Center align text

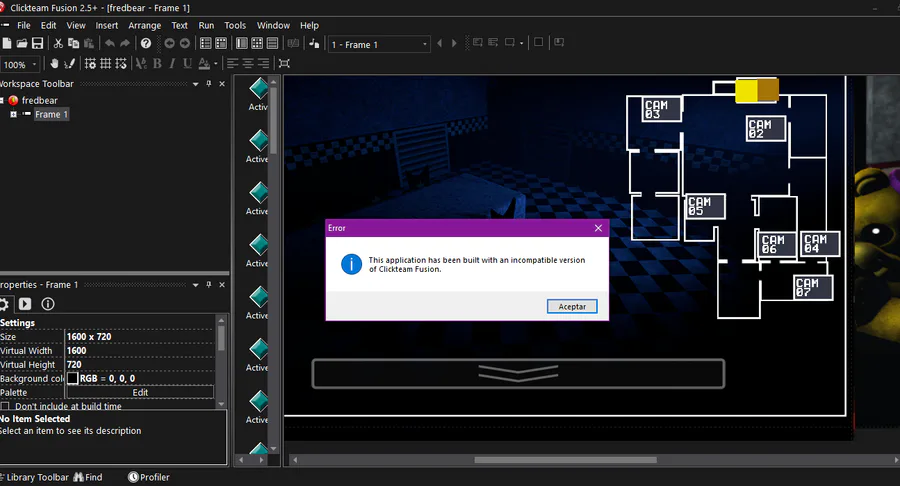(x=248, y=64)
